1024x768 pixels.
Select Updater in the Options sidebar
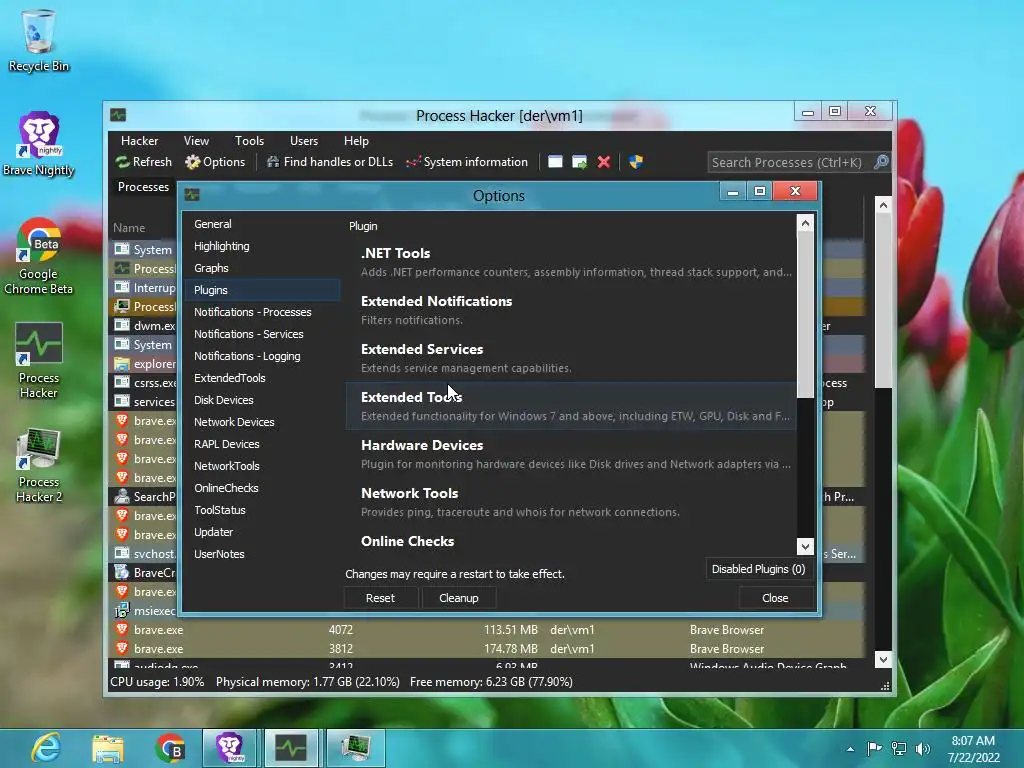(263, 532)
